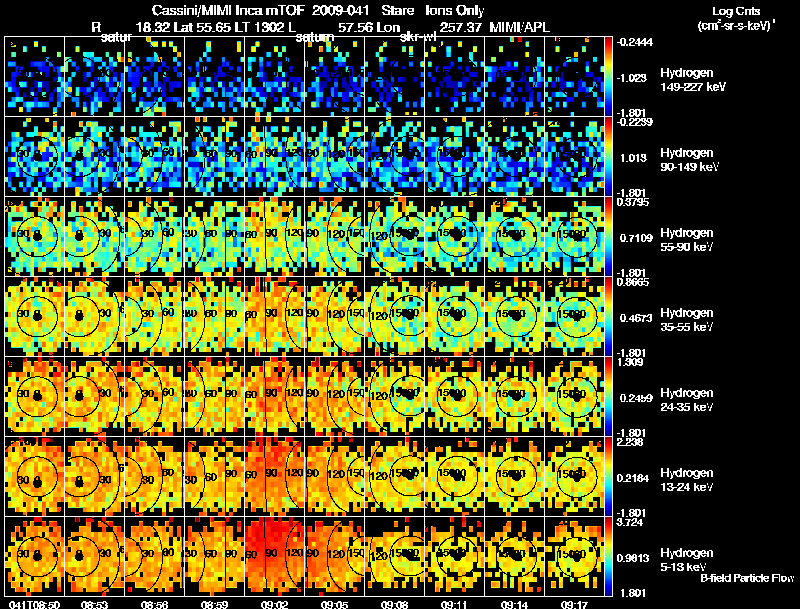Click the 'Hydrogen 5-13 keV' row label
The image size is (800, 609).
686,560
